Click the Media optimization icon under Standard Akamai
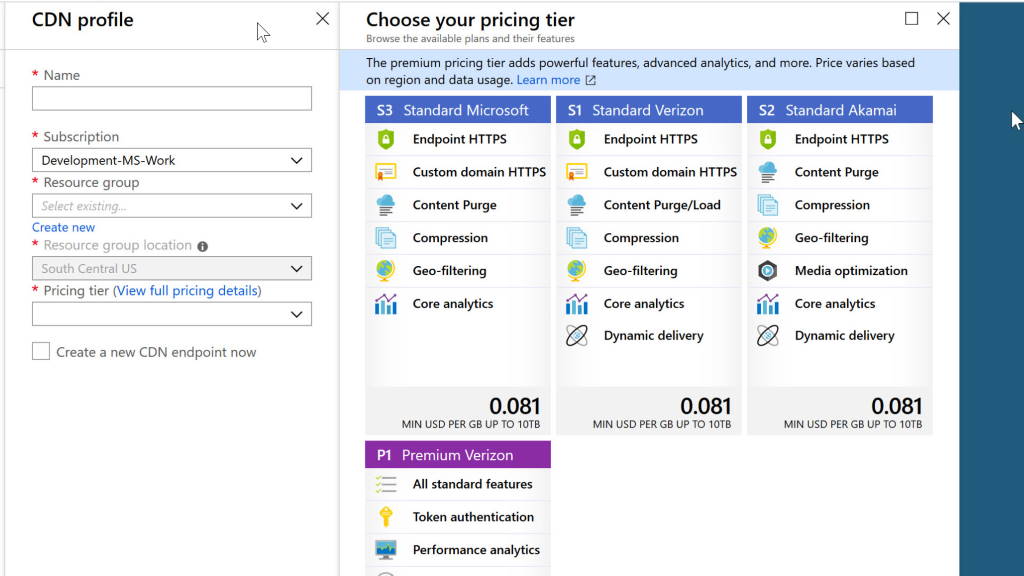The image size is (1024, 576). (769, 270)
